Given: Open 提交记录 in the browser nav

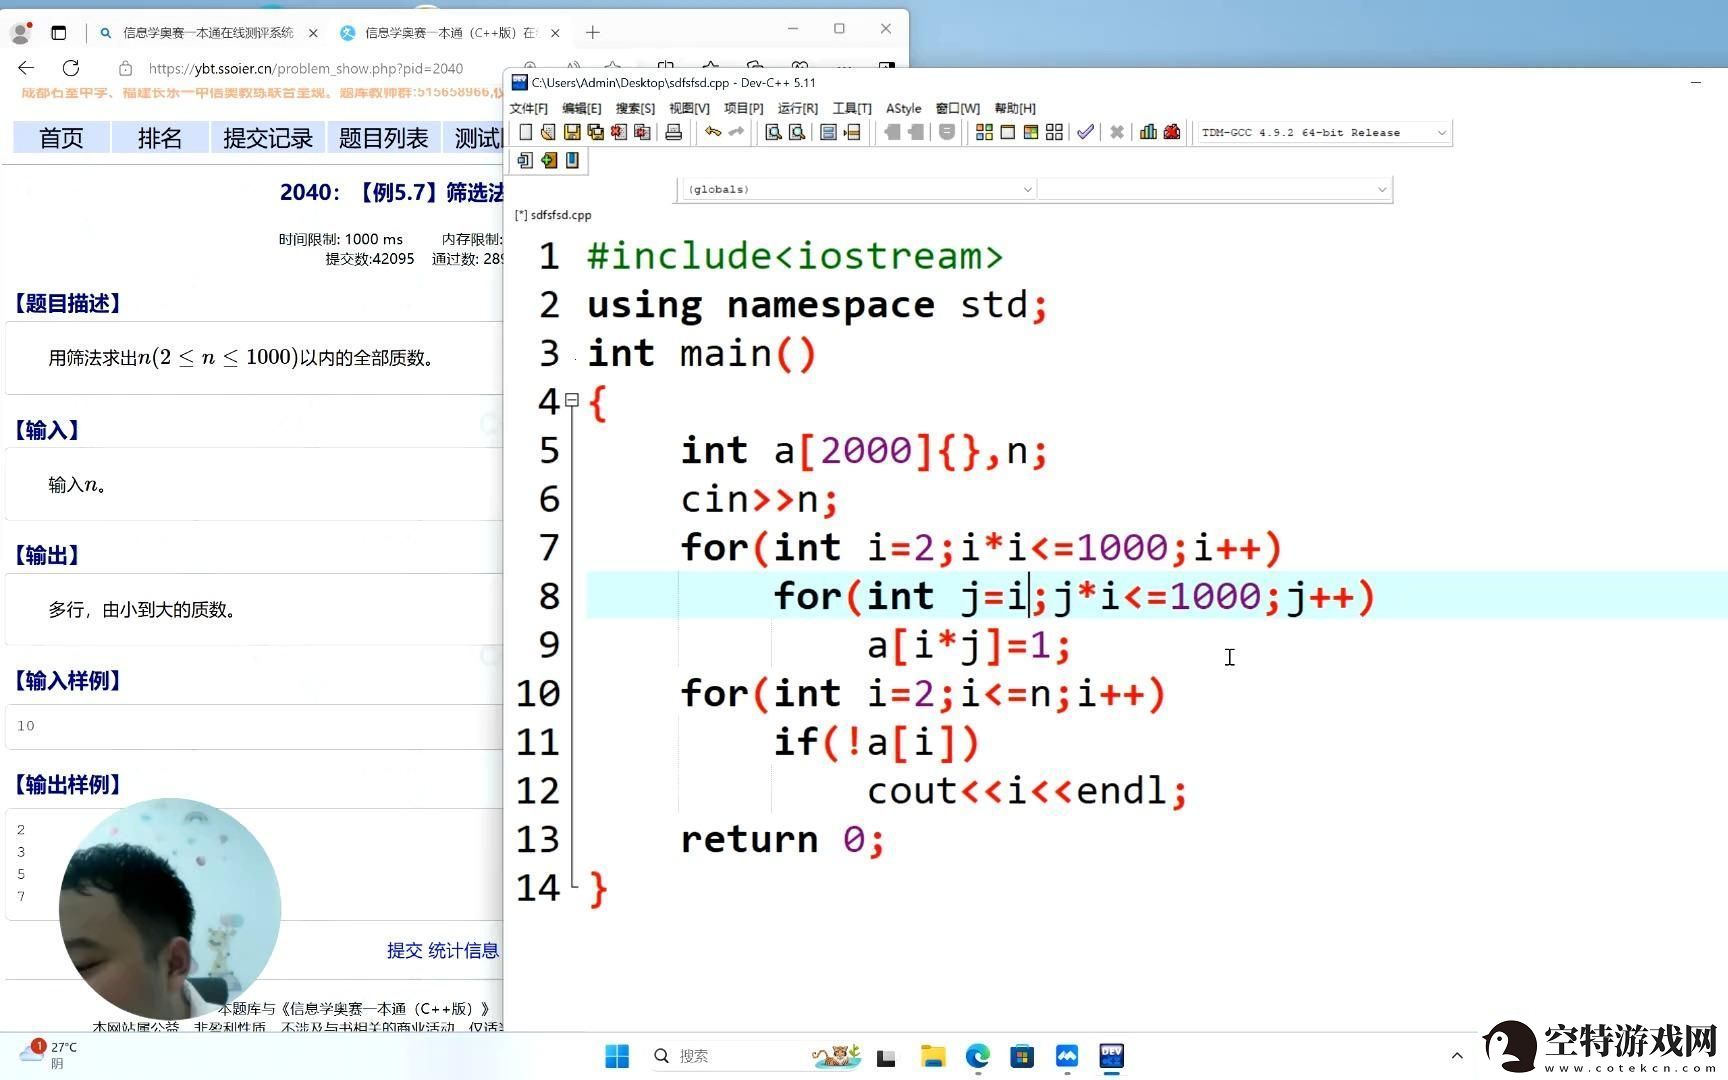Looking at the screenshot, I should click(268, 138).
